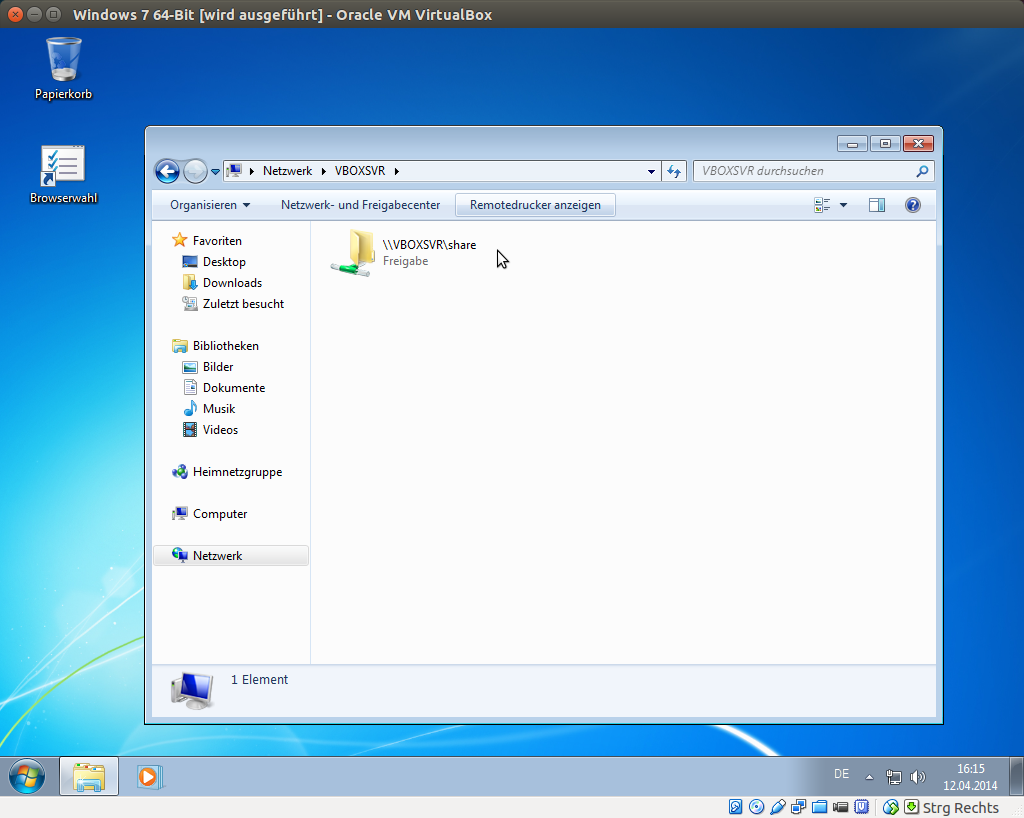1024x818 pixels.
Task: Select Favoriten in the navigation pane
Action: tap(217, 241)
